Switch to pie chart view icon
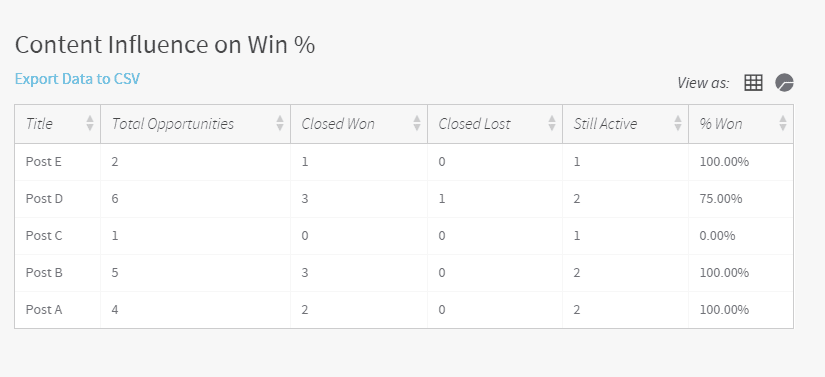Screen dimensions: 825x377 [784, 83]
